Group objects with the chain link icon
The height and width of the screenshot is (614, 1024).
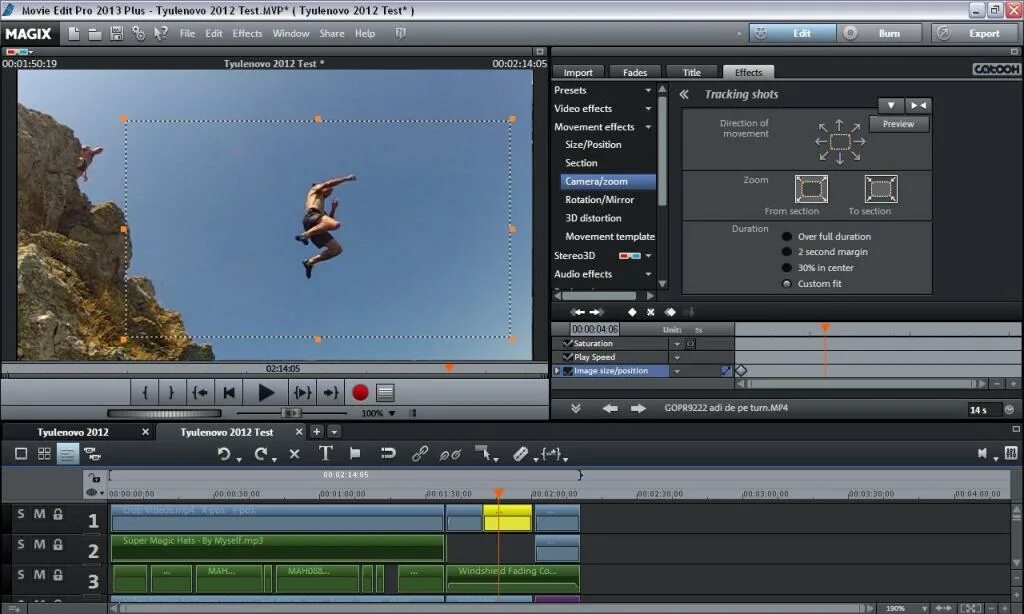click(419, 453)
